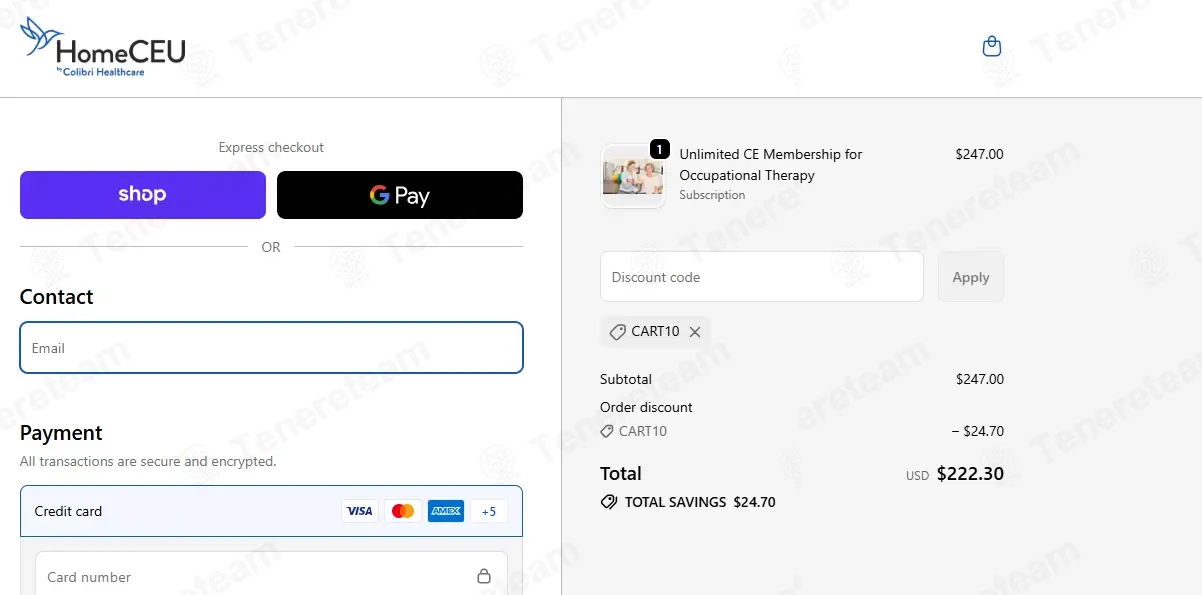
Task: Open the shopping bag cart icon
Action: [992, 46]
